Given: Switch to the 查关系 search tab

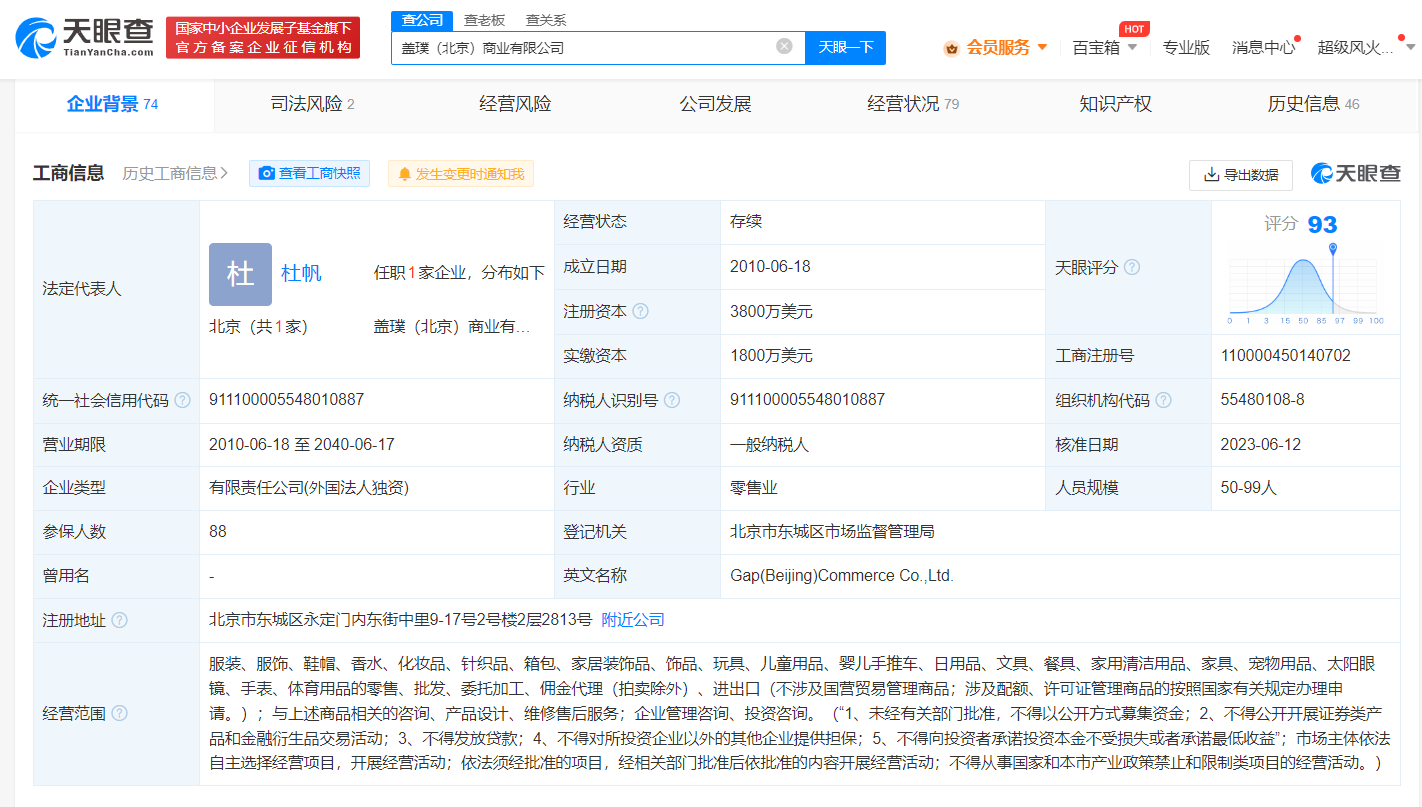Looking at the screenshot, I should coord(546,20).
